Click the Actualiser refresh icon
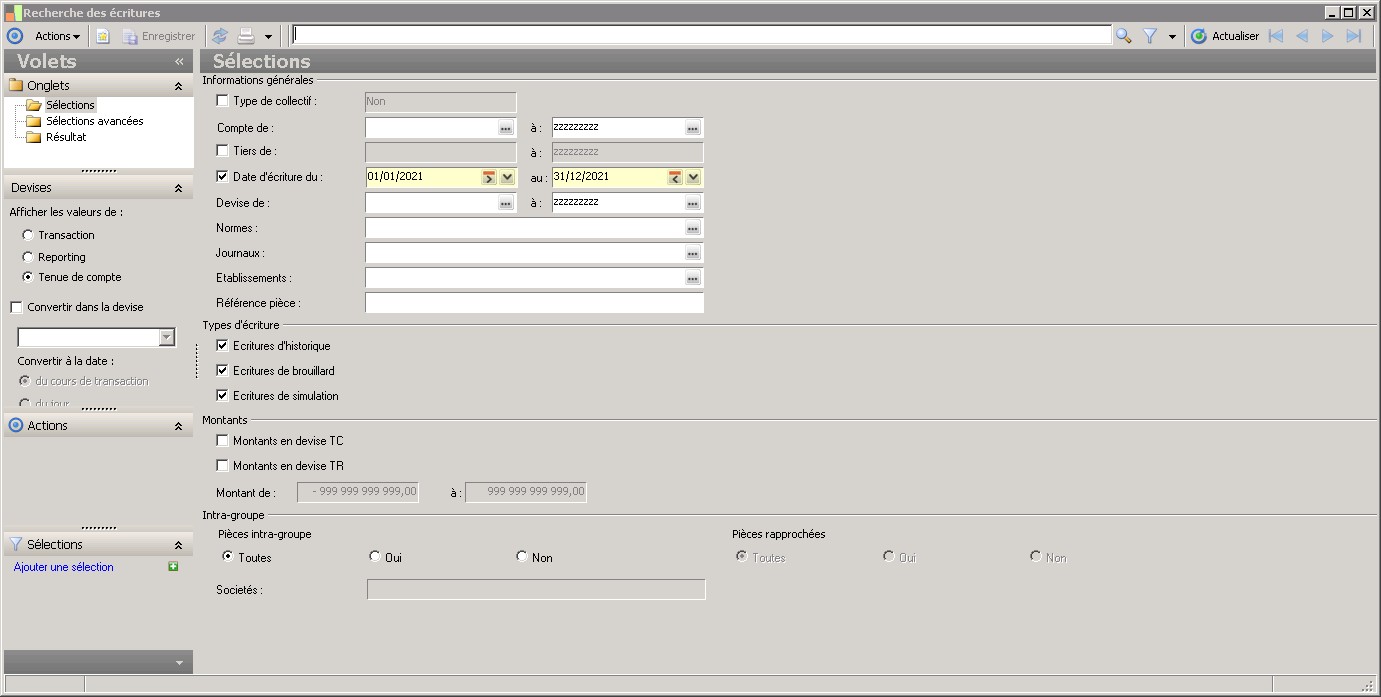1381x697 pixels. click(1199, 36)
